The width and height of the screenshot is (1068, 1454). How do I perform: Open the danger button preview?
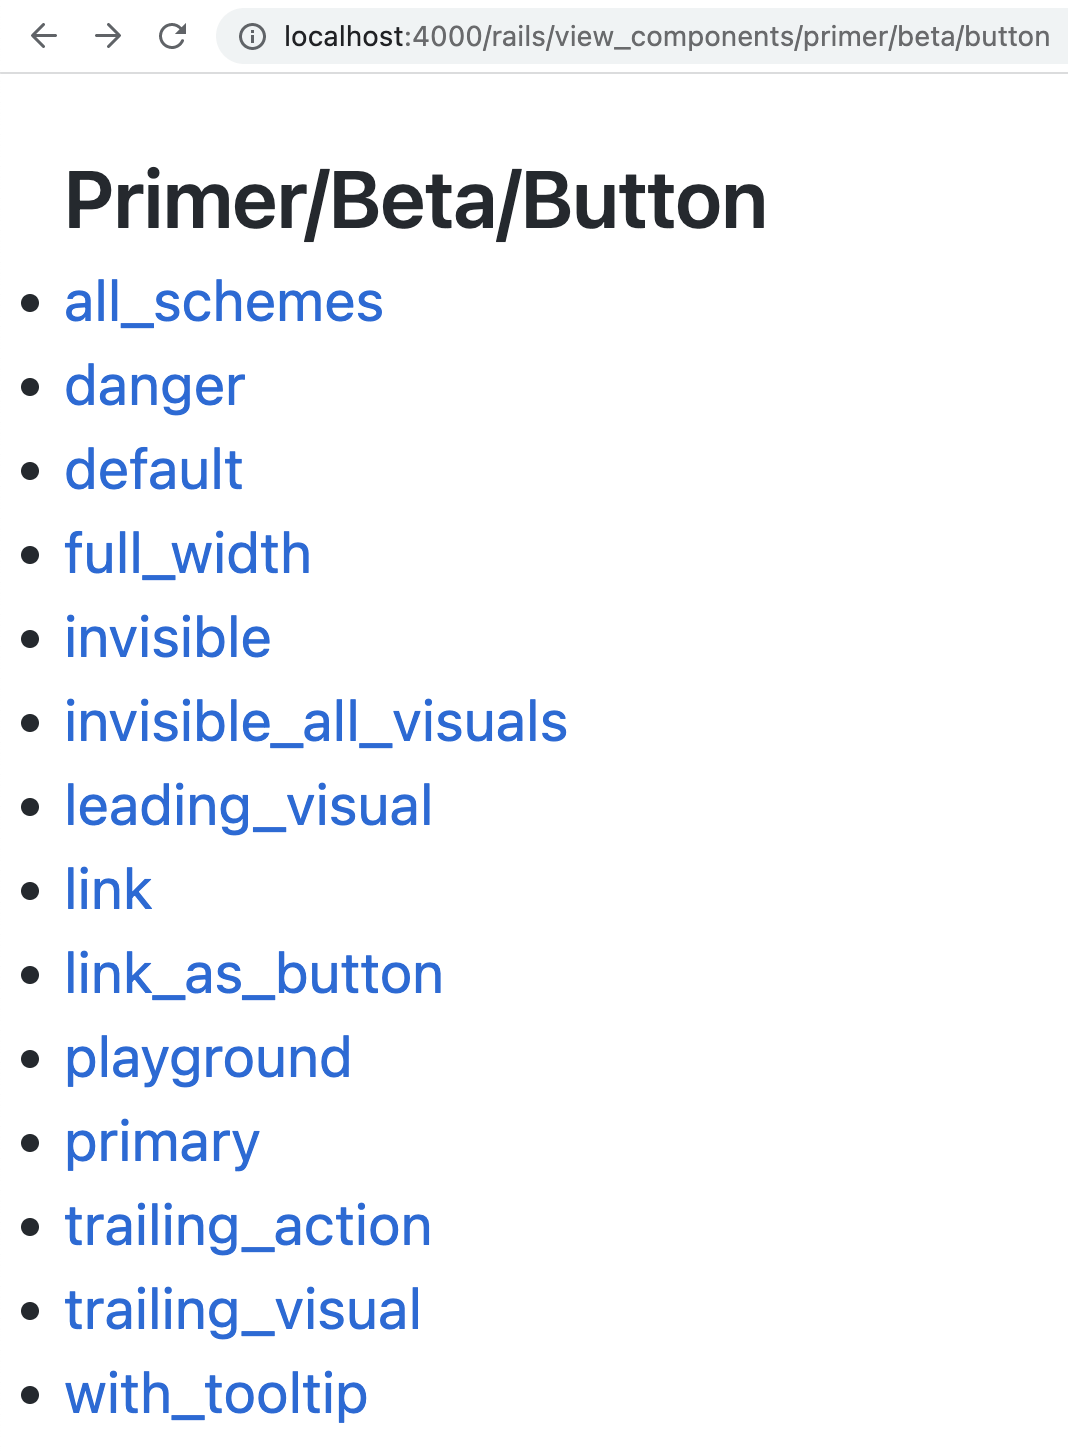point(155,386)
